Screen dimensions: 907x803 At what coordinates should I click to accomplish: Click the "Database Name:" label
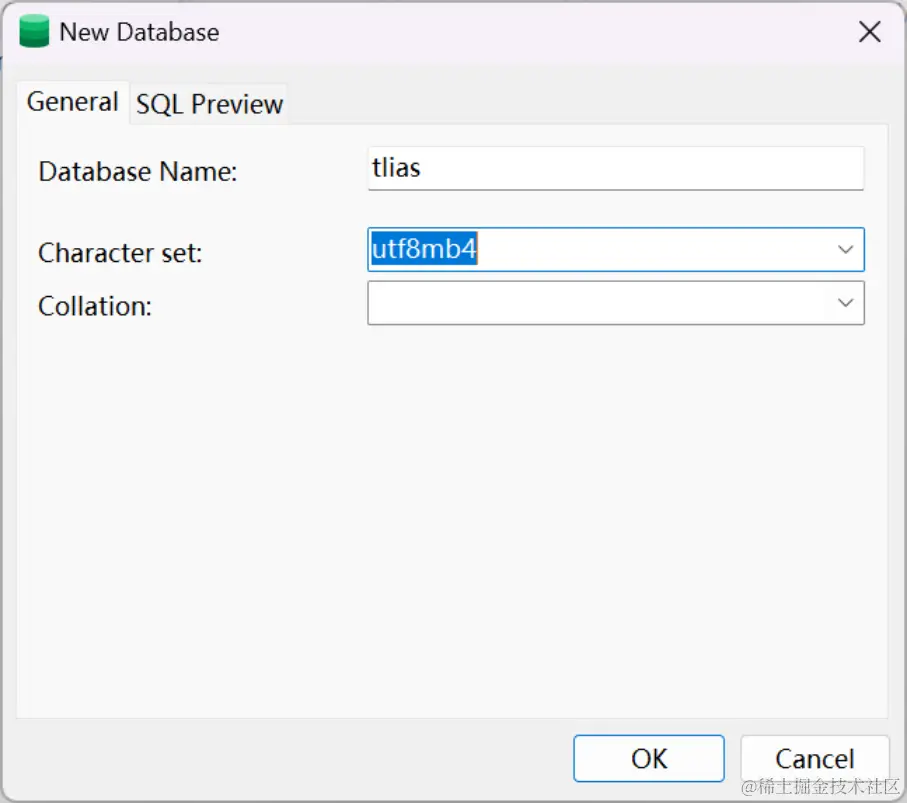[x=138, y=172]
